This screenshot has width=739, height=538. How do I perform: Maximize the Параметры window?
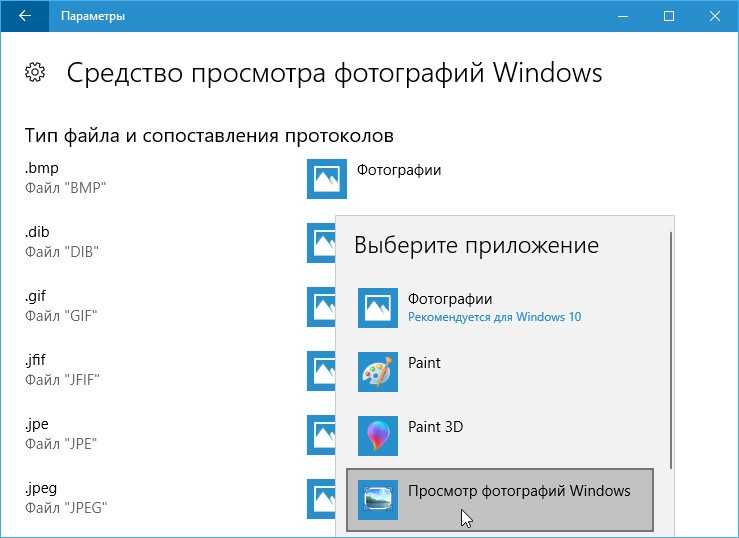669,16
